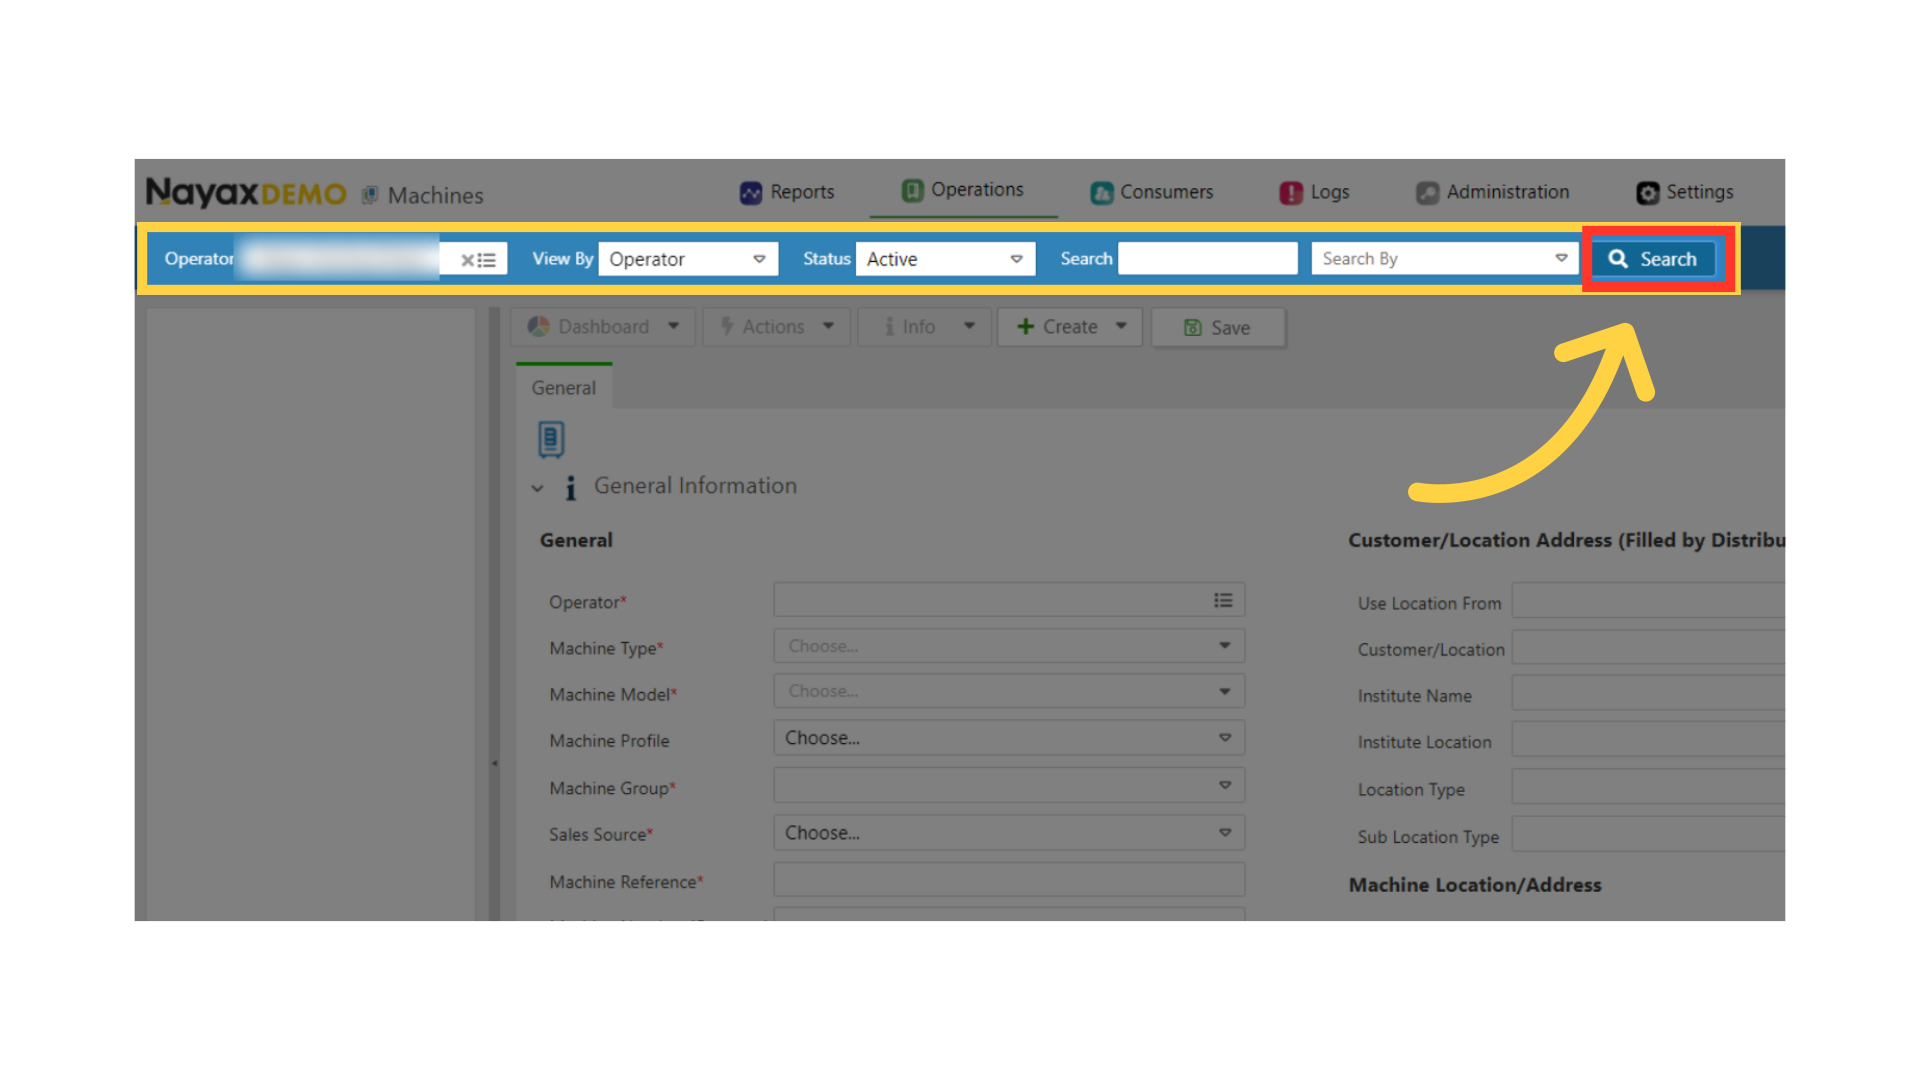Click the Machines page title text
This screenshot has width=1920, height=1080.
tap(435, 196)
